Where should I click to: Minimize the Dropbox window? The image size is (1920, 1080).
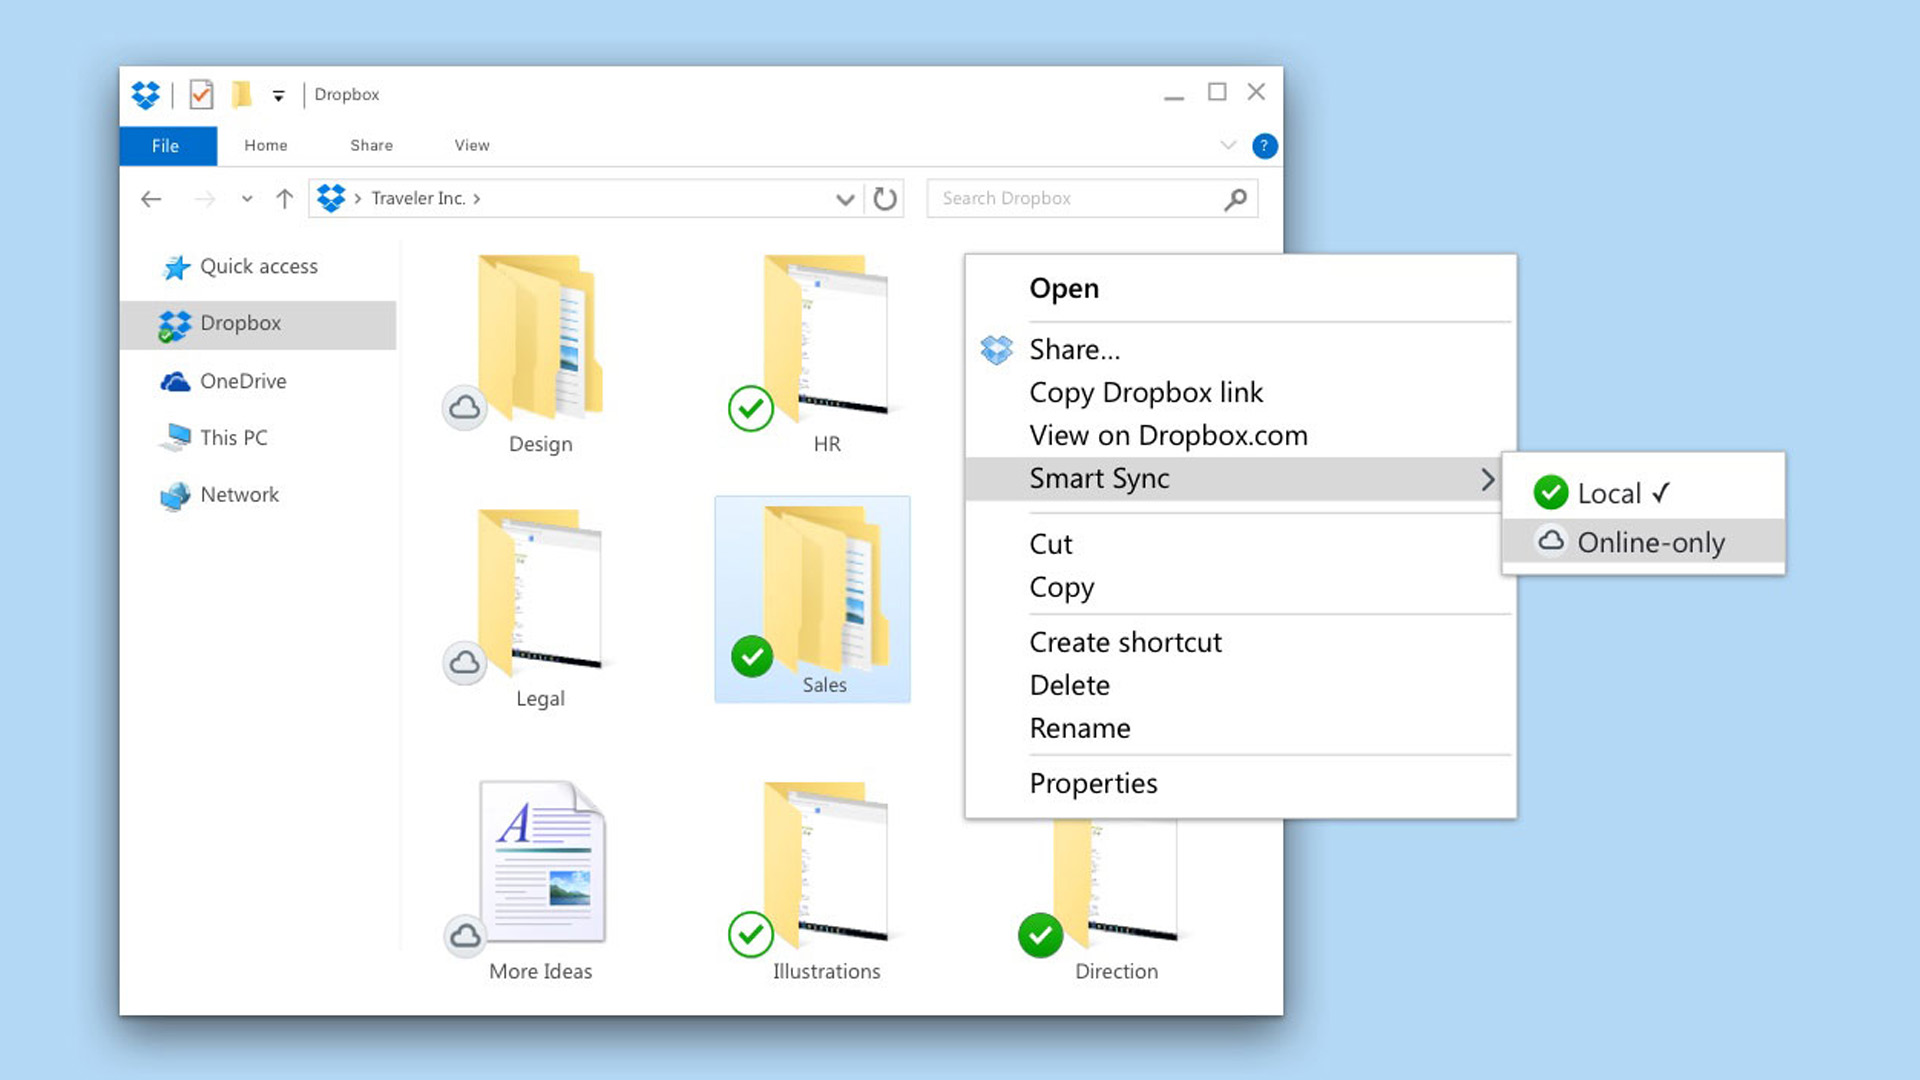coord(1174,96)
